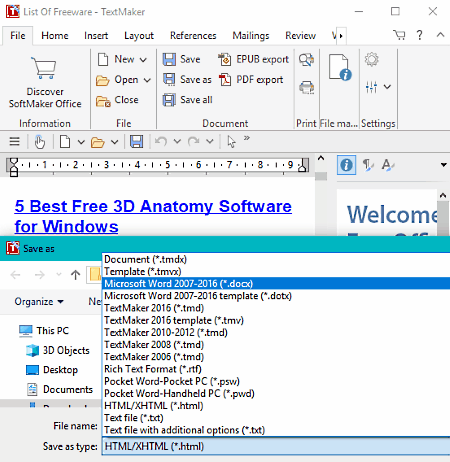Open document info File manager icon
Screen dimensions: 450x462
click(340, 67)
